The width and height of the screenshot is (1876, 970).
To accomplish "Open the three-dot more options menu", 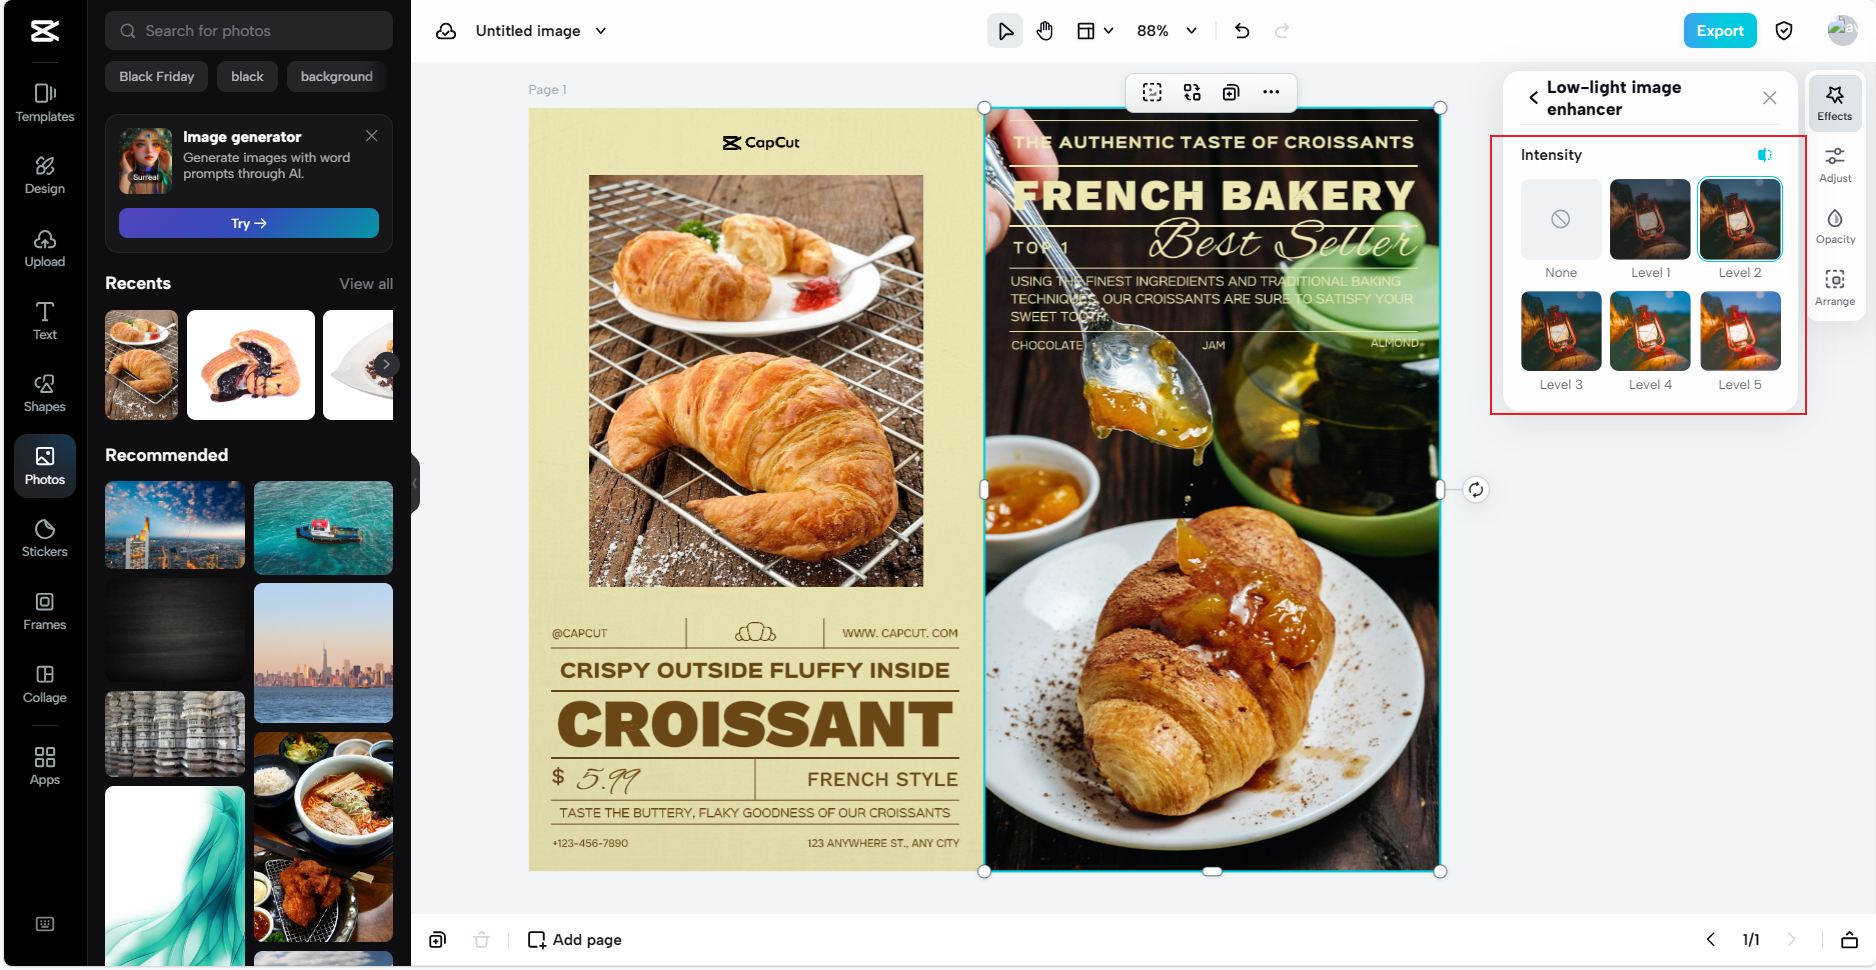I will click(x=1270, y=92).
